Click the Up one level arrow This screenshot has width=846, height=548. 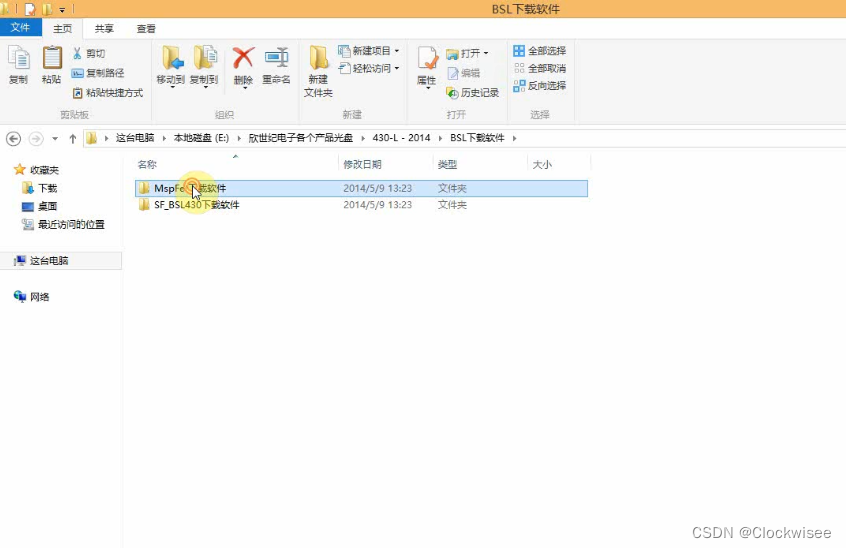73,139
